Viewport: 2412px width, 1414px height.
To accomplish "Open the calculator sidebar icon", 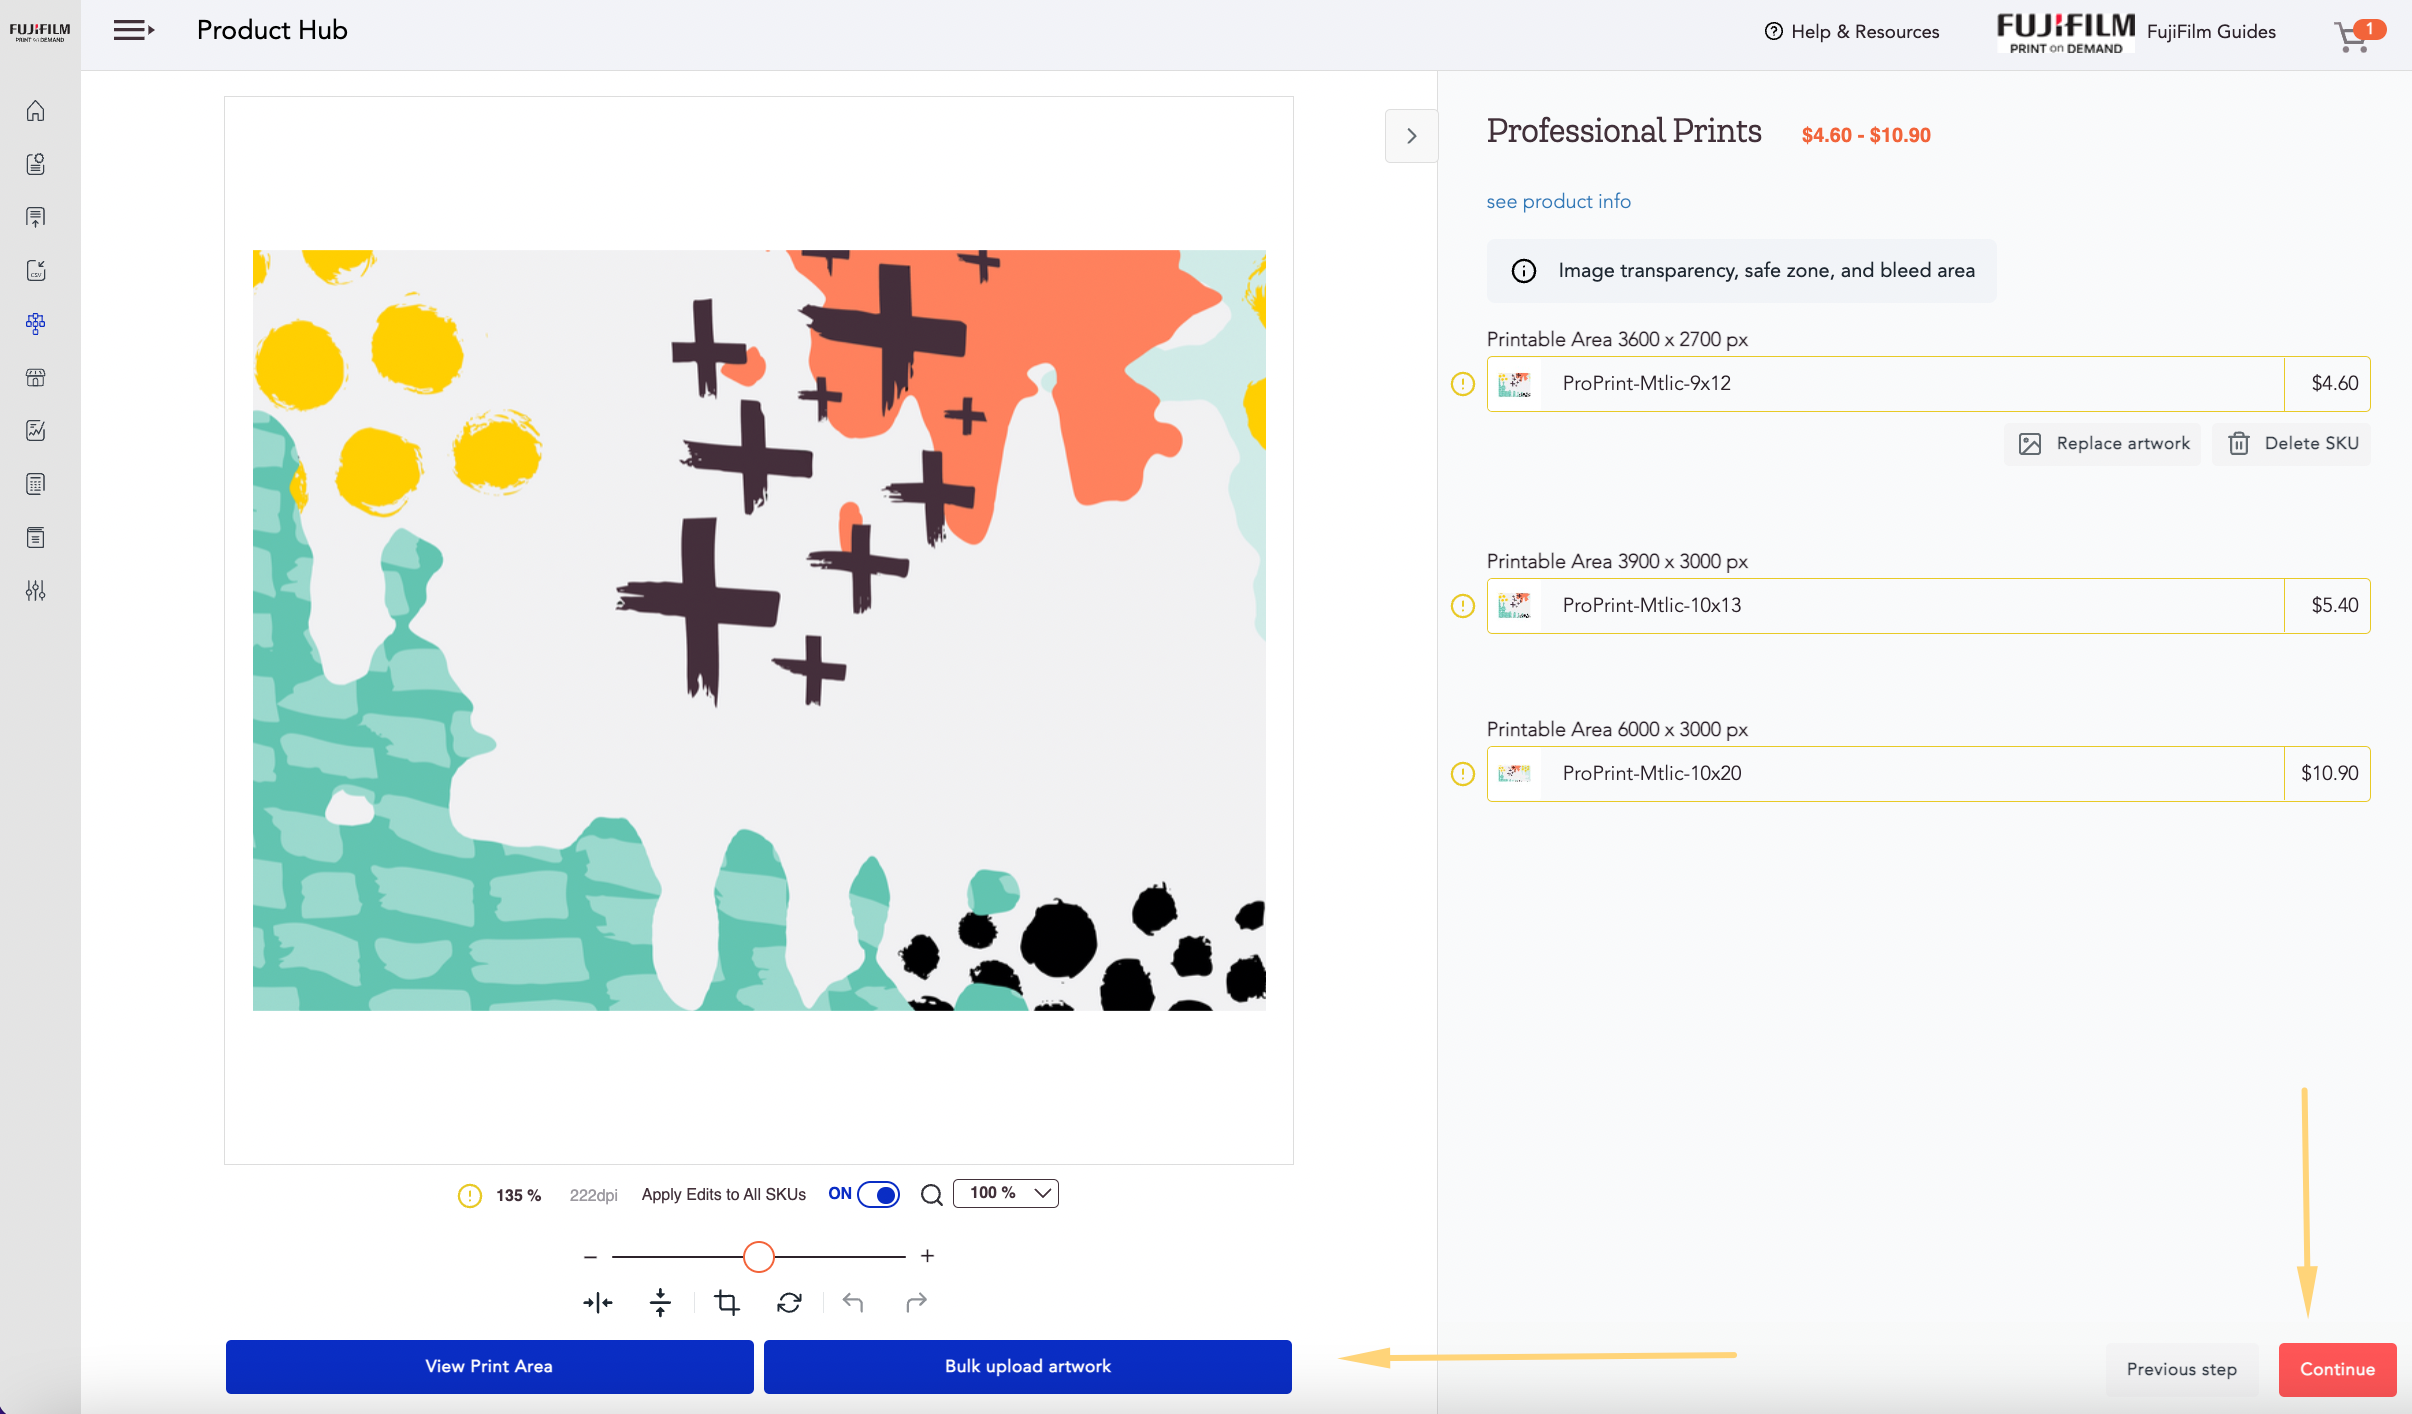I will [36, 484].
